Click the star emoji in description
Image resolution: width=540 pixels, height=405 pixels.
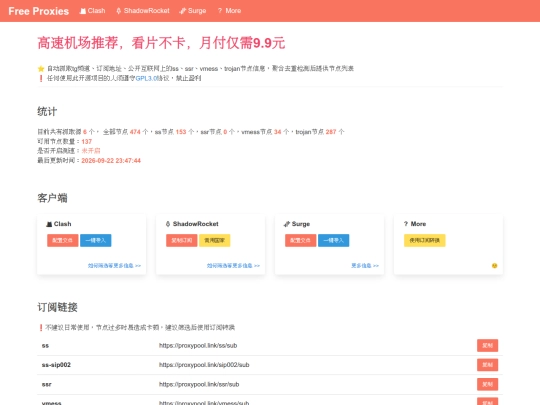tap(41, 69)
